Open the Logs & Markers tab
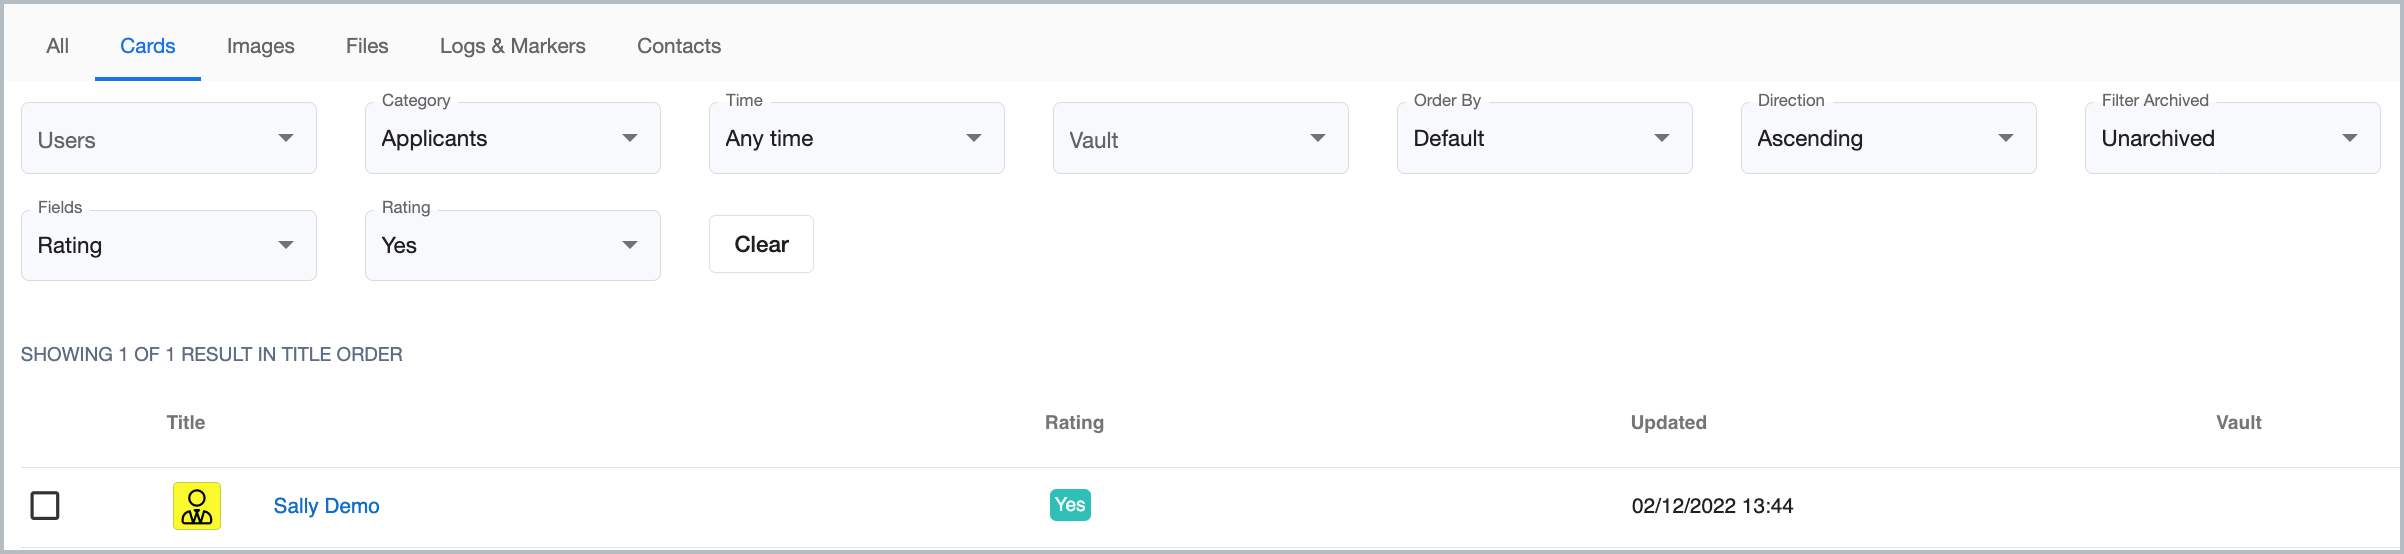The height and width of the screenshot is (554, 2404). click(x=513, y=46)
